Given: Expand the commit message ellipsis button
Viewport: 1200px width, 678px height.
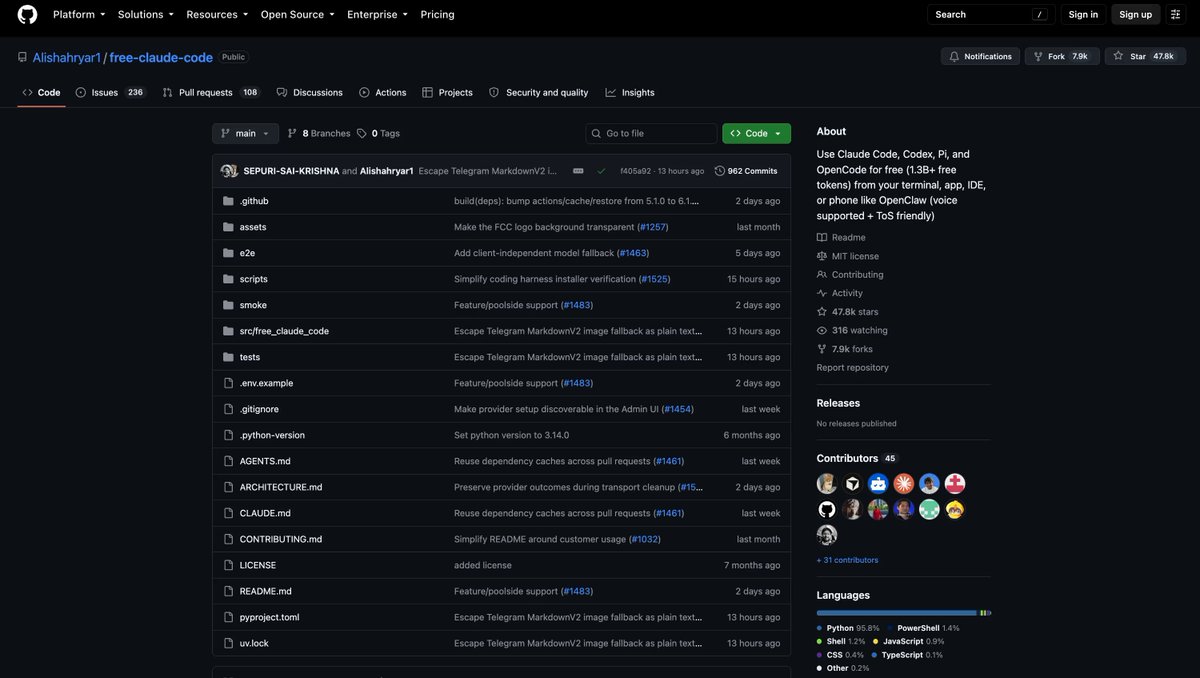Looking at the screenshot, I should pyautogui.click(x=578, y=171).
